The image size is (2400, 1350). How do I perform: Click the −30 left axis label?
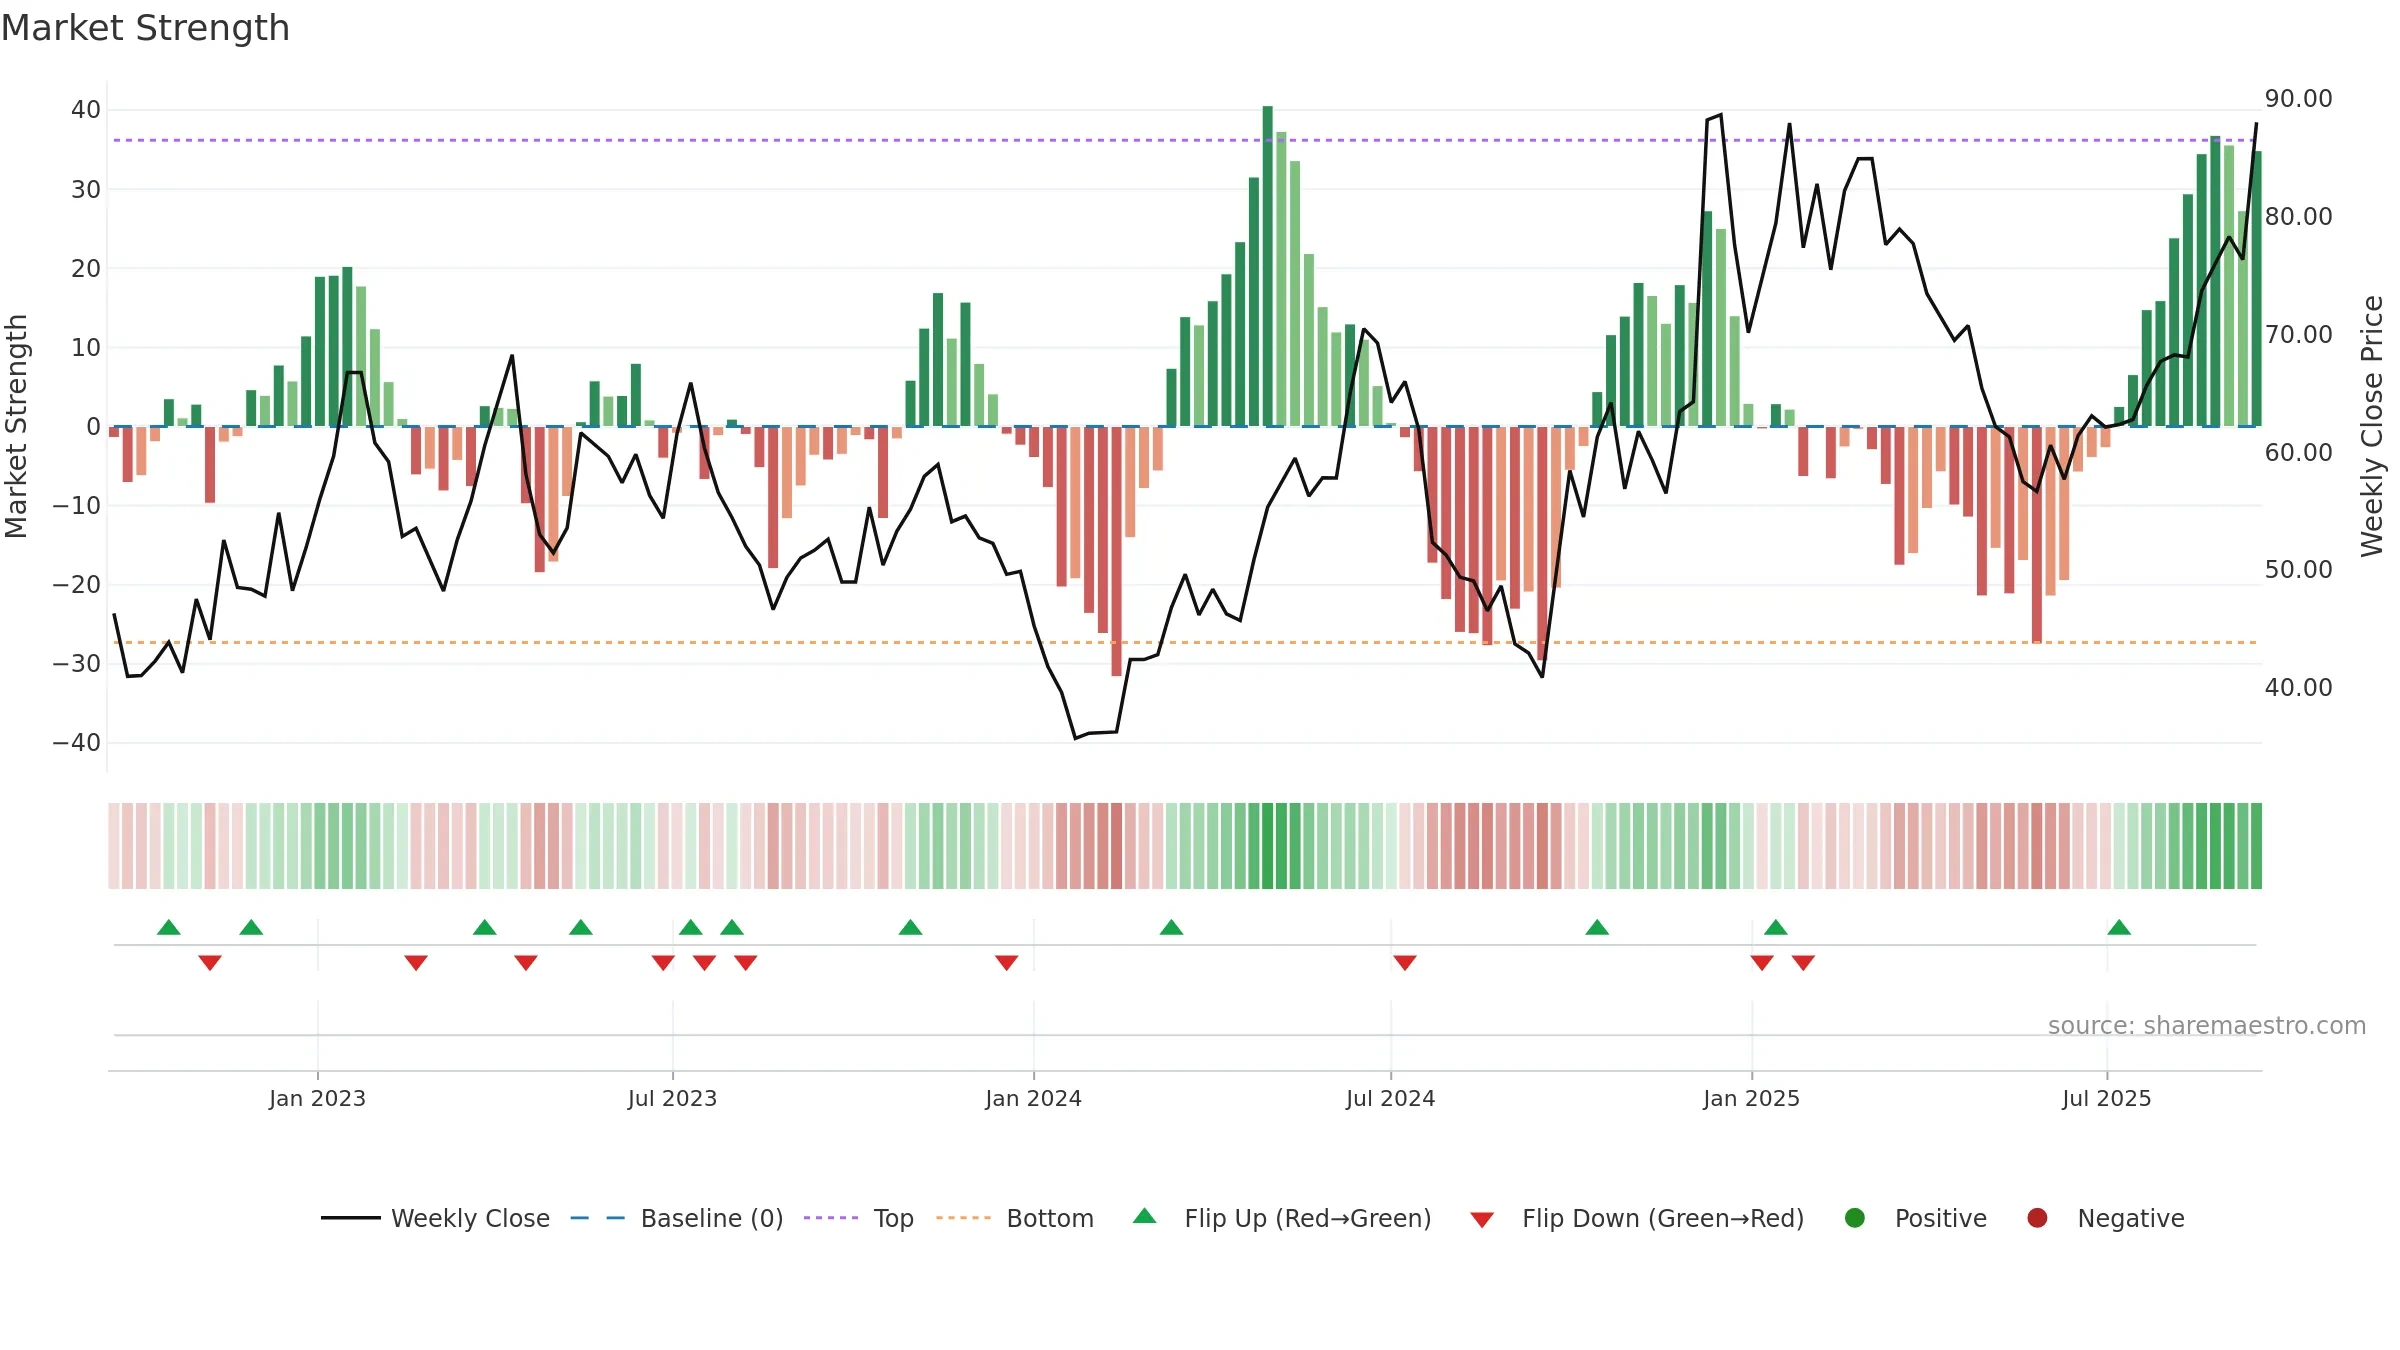point(77,664)
